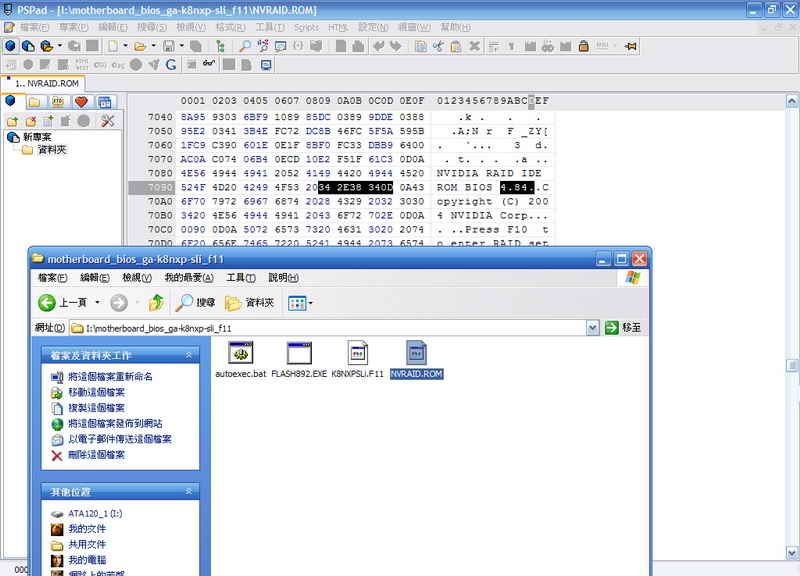800x576 pixels.
Task: Click the 搜尋 search toolbar button
Action: point(195,303)
